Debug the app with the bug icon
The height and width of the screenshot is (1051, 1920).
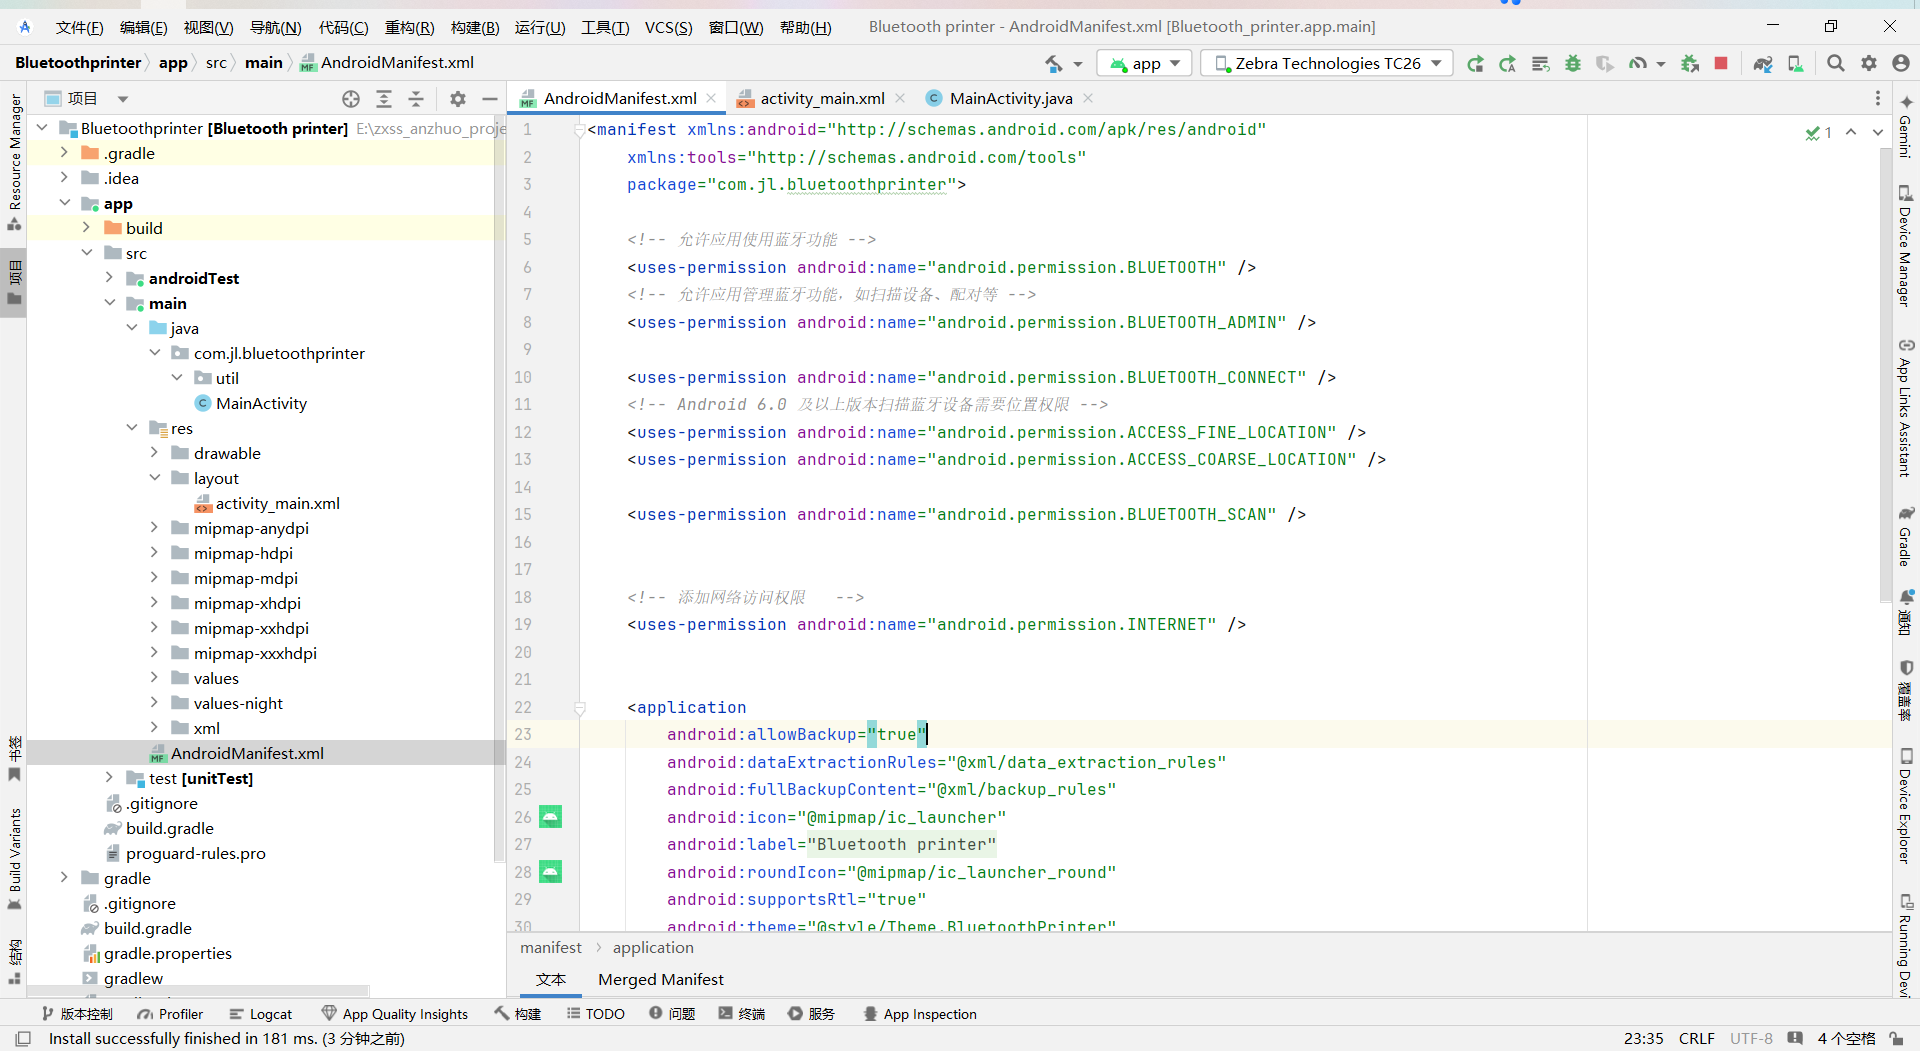[1573, 63]
